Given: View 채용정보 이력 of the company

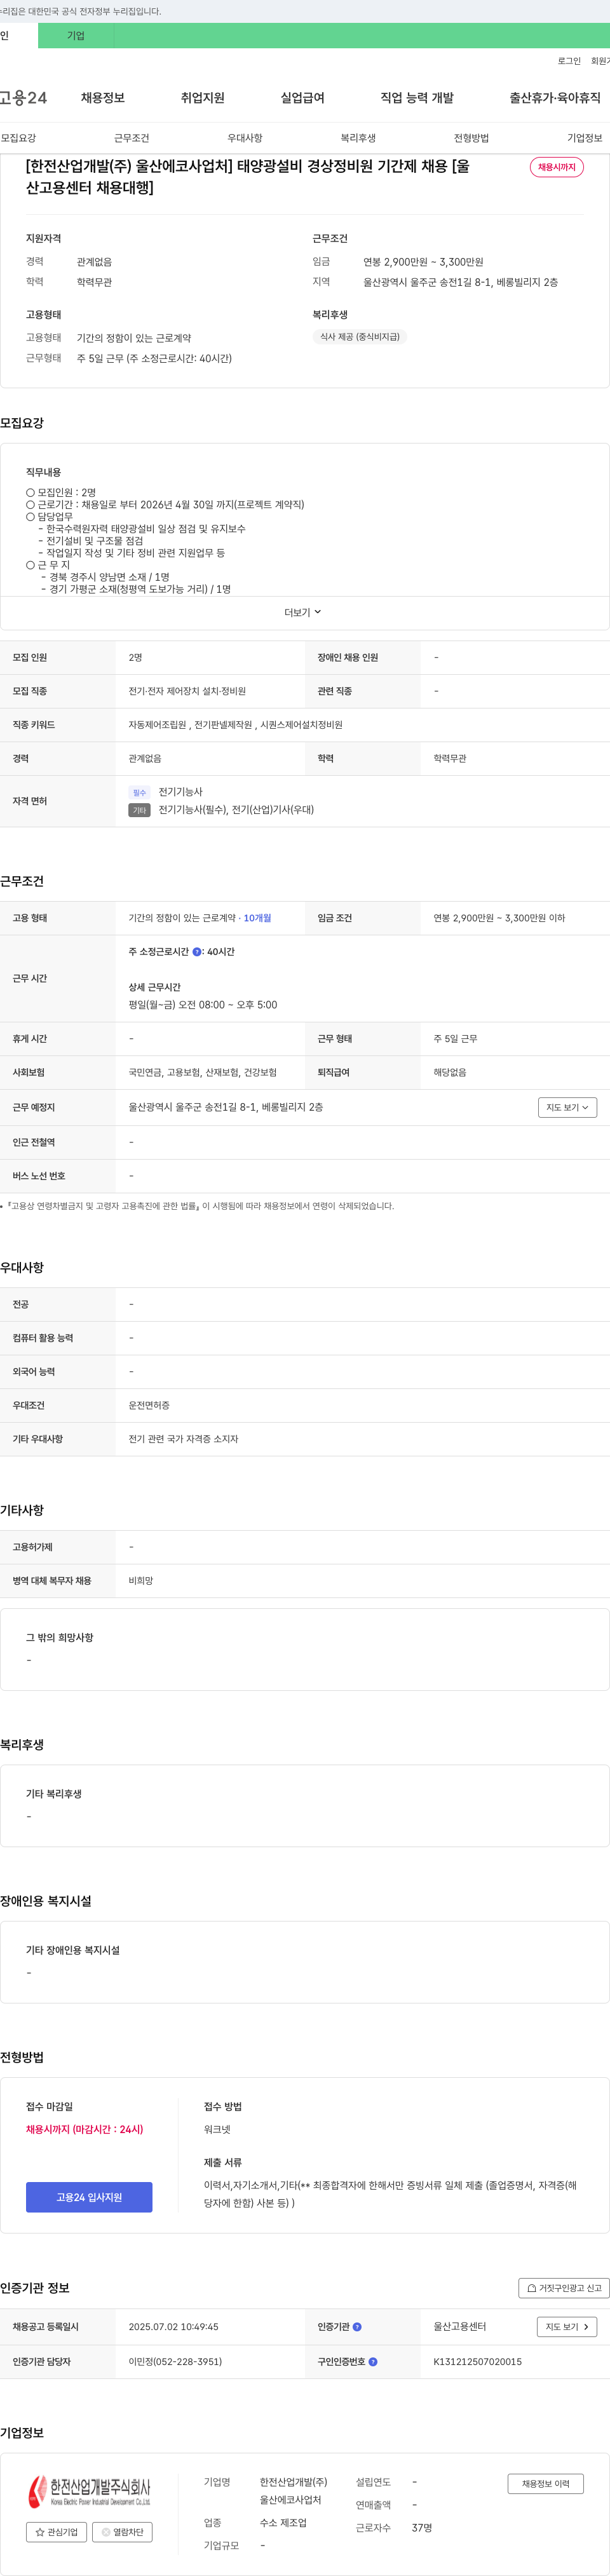Looking at the screenshot, I should tap(545, 2483).
